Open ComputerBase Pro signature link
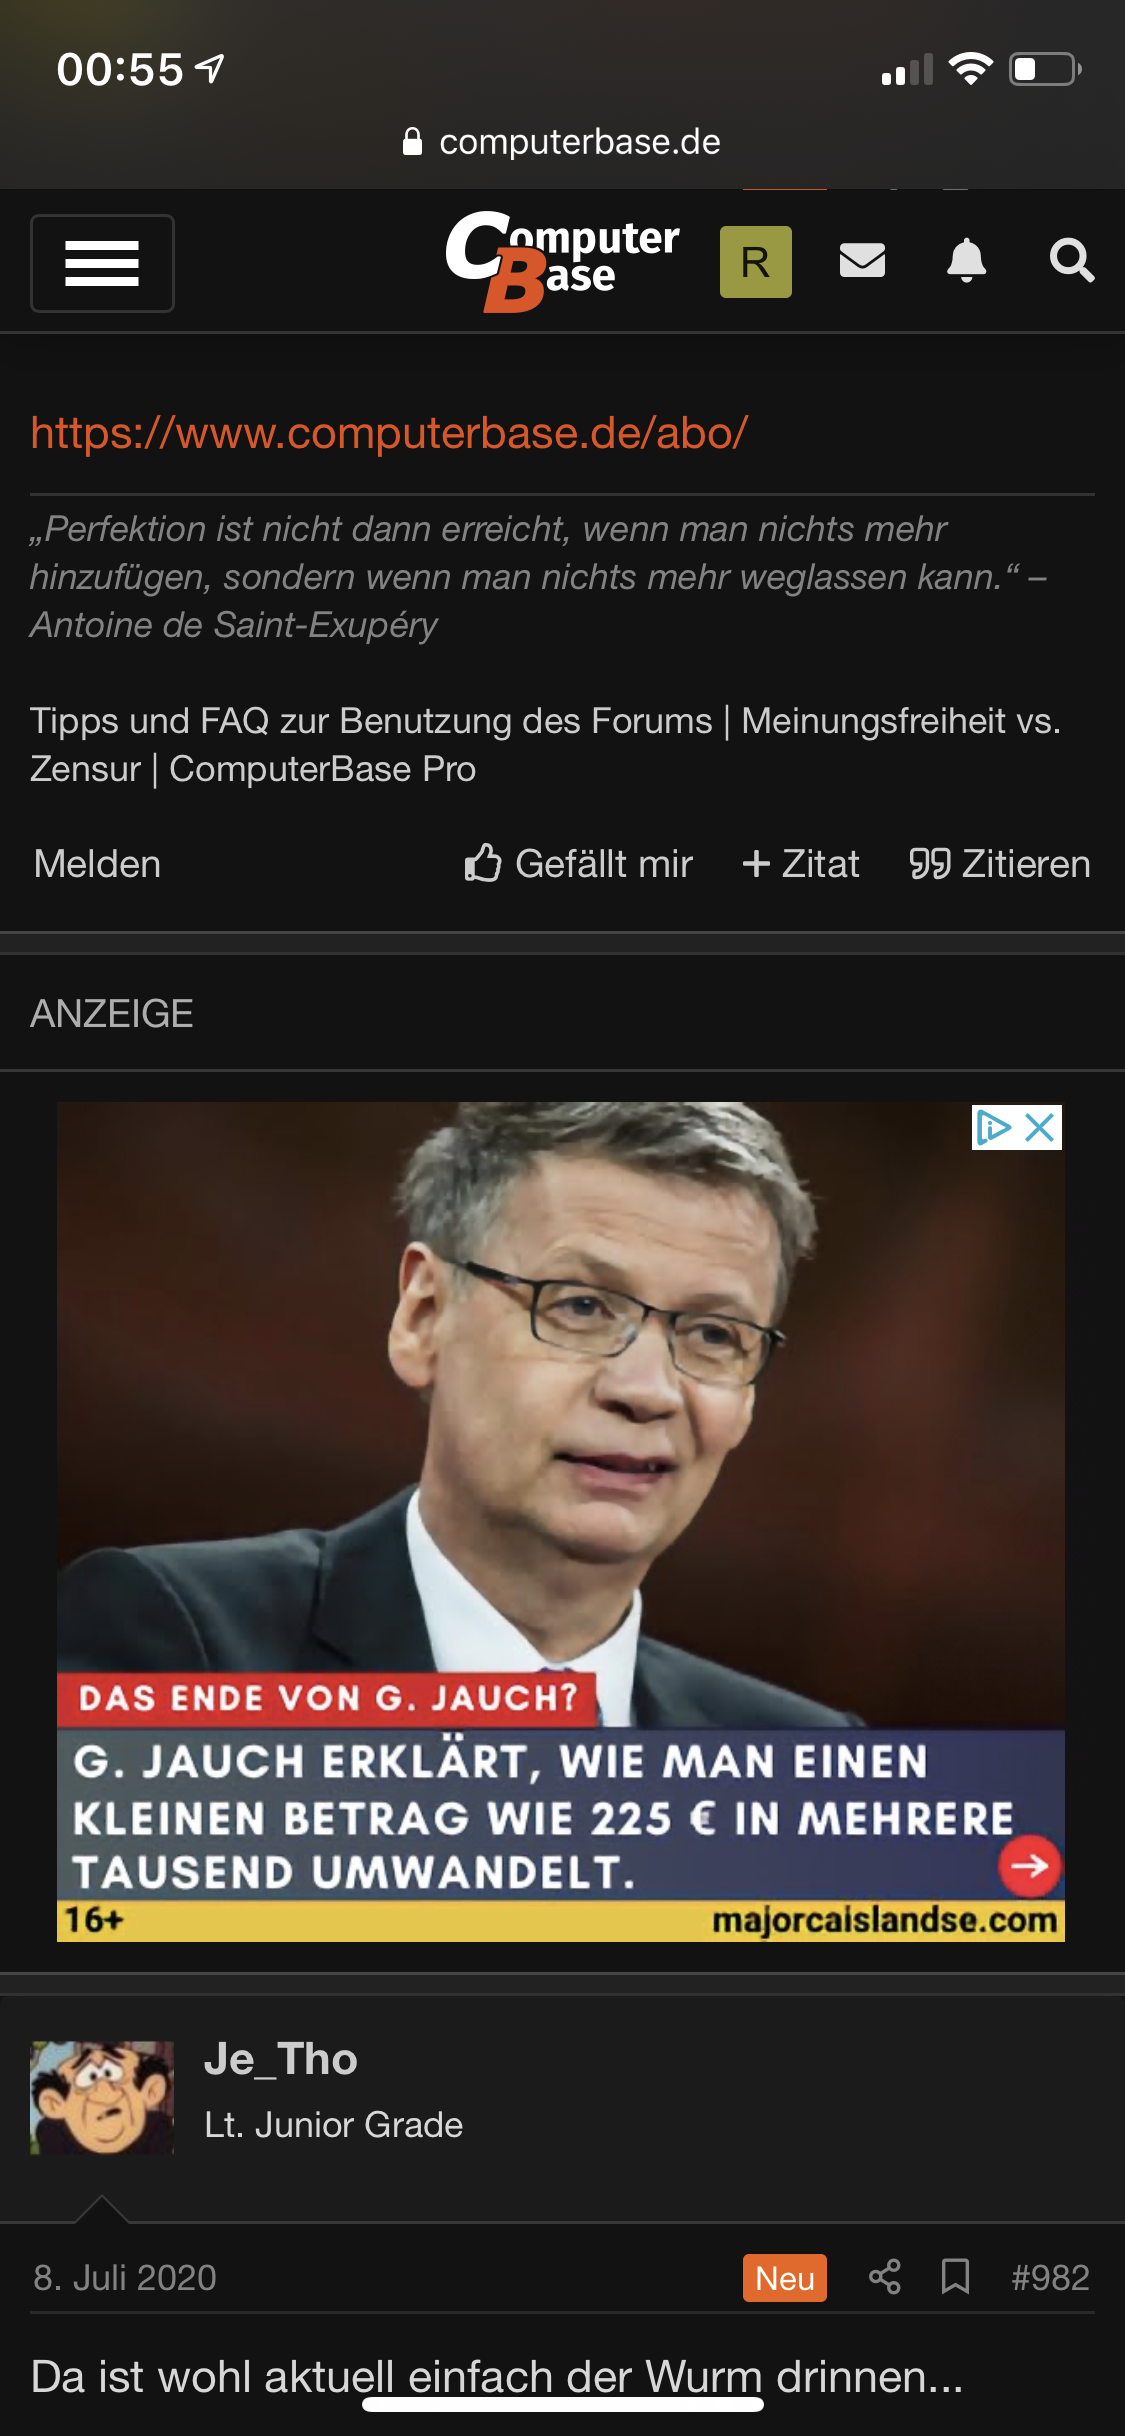The width and height of the screenshot is (1125, 2436). (x=322, y=769)
